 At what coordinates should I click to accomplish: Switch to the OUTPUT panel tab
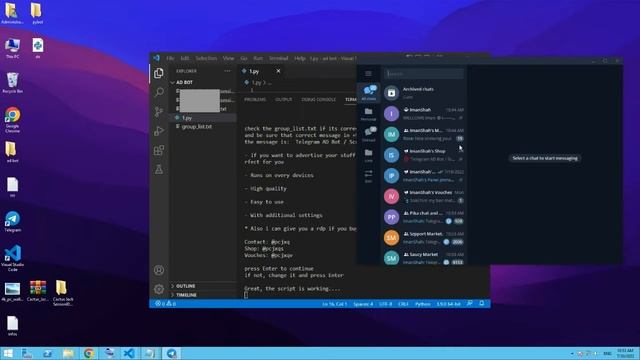click(x=284, y=100)
